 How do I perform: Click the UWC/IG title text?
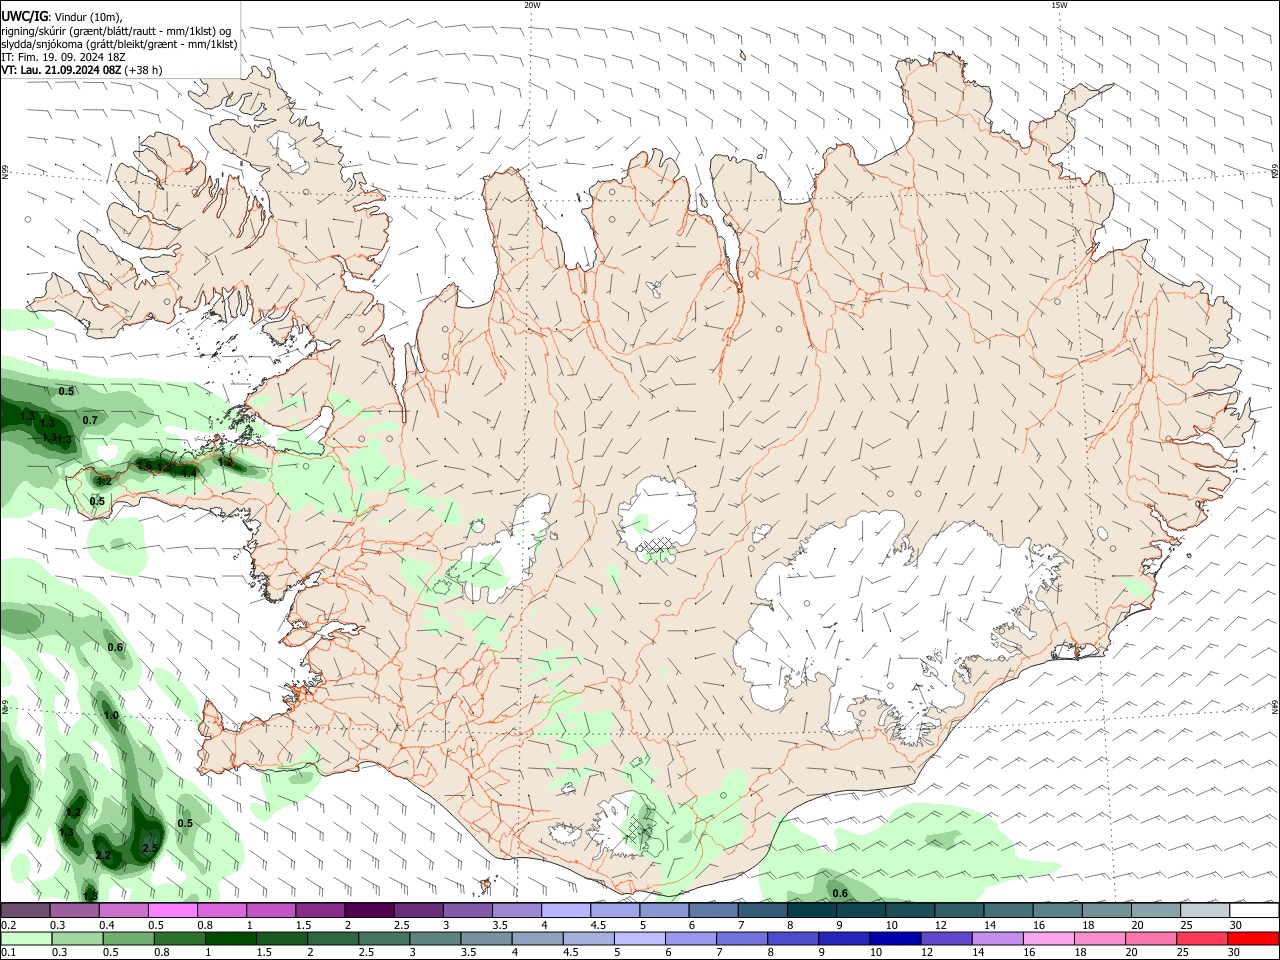pyautogui.click(x=24, y=17)
